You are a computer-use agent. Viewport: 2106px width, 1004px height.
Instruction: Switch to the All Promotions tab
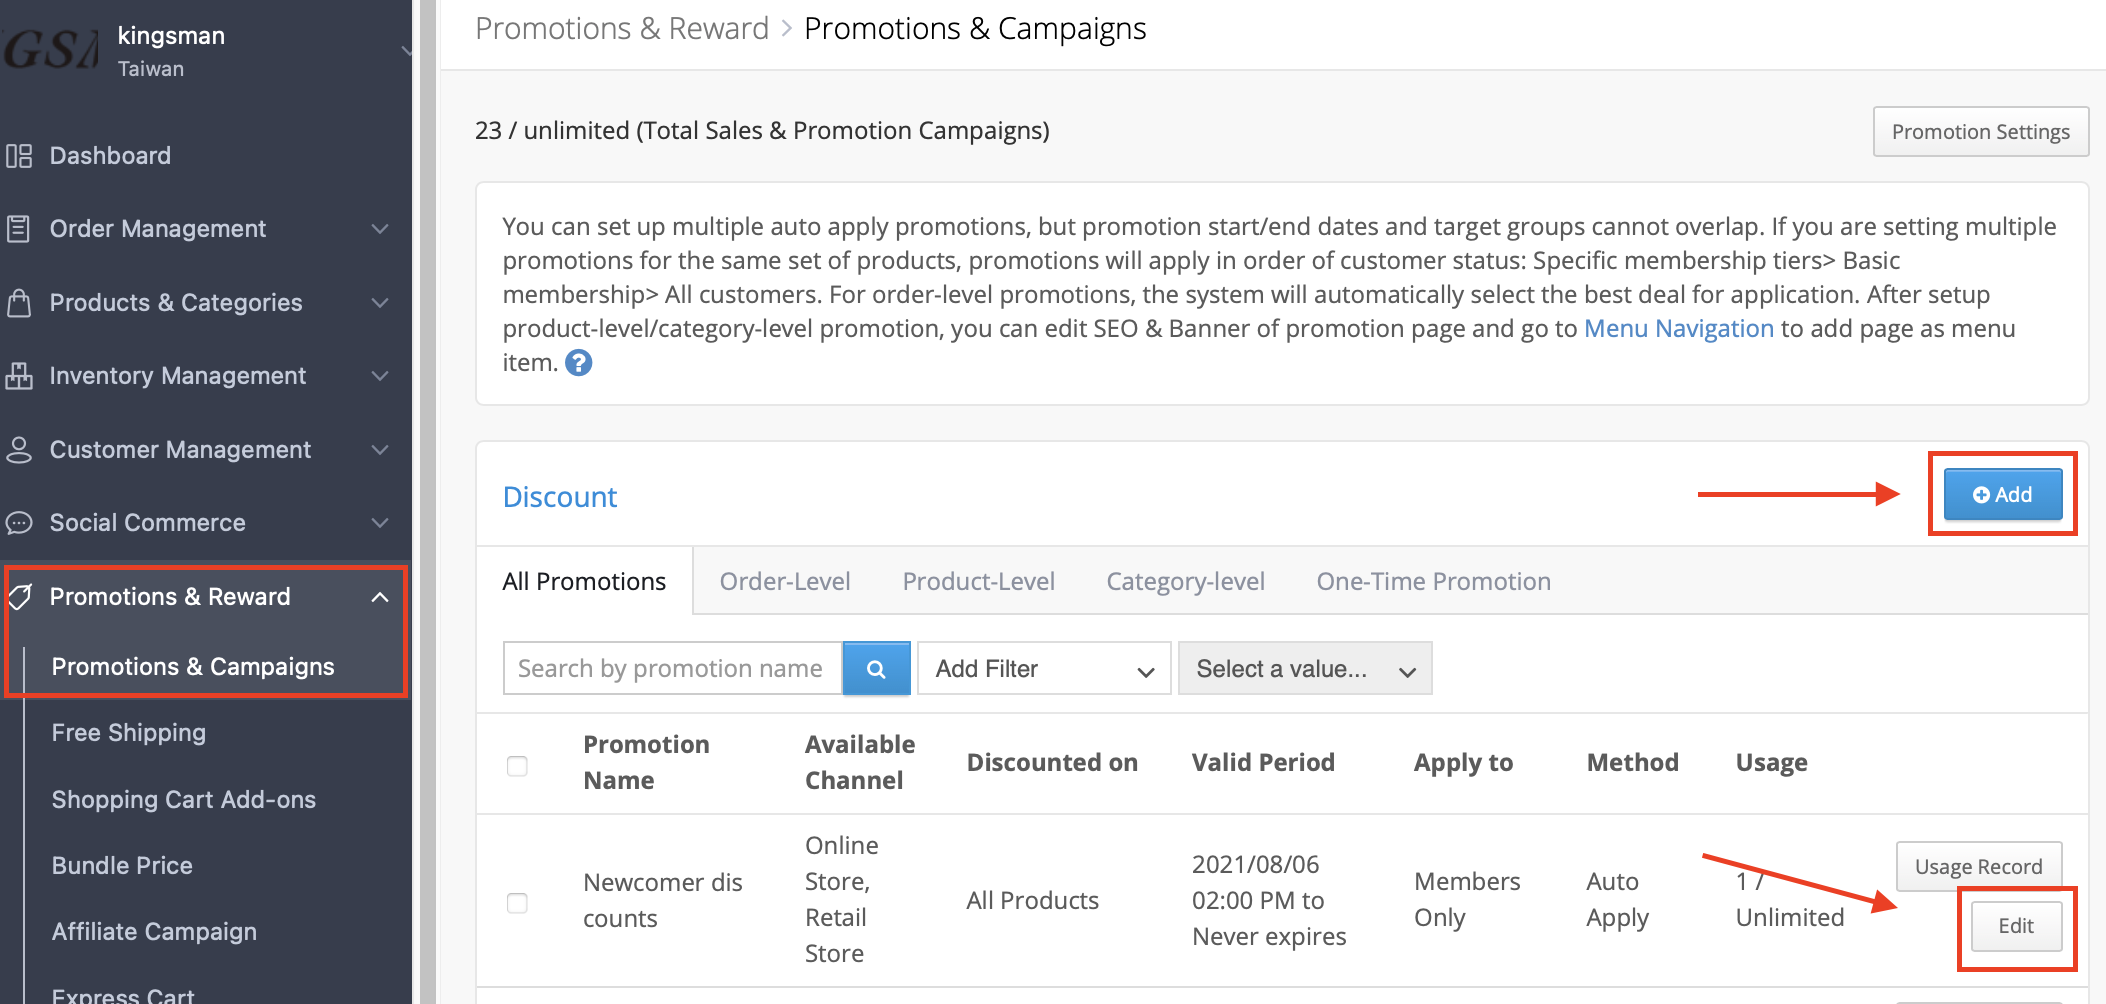click(x=584, y=581)
